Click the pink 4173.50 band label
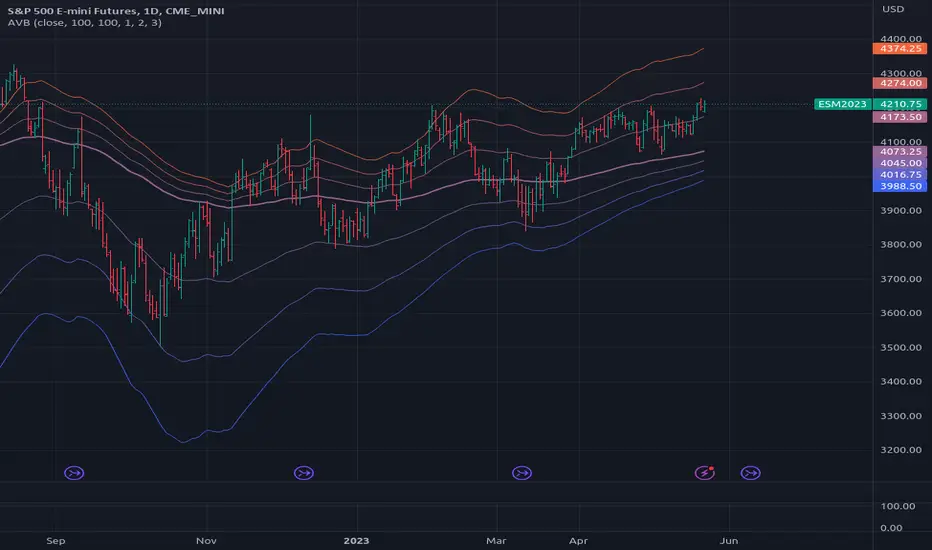932x550 pixels. point(900,117)
